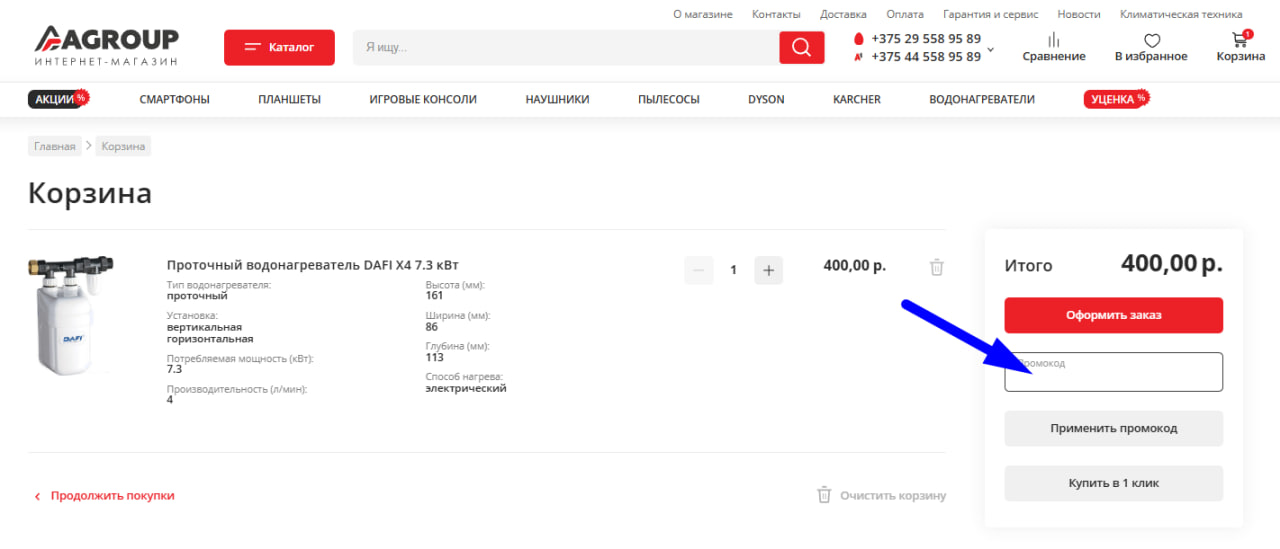This screenshot has width=1280, height=549.
Task: Click the +375 44 558 95 89 number
Action: coord(926,57)
